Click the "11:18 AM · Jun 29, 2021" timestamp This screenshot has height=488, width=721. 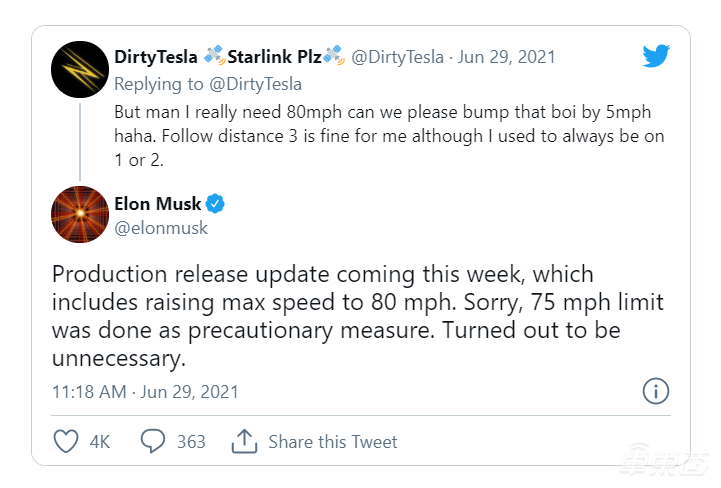[144, 391]
